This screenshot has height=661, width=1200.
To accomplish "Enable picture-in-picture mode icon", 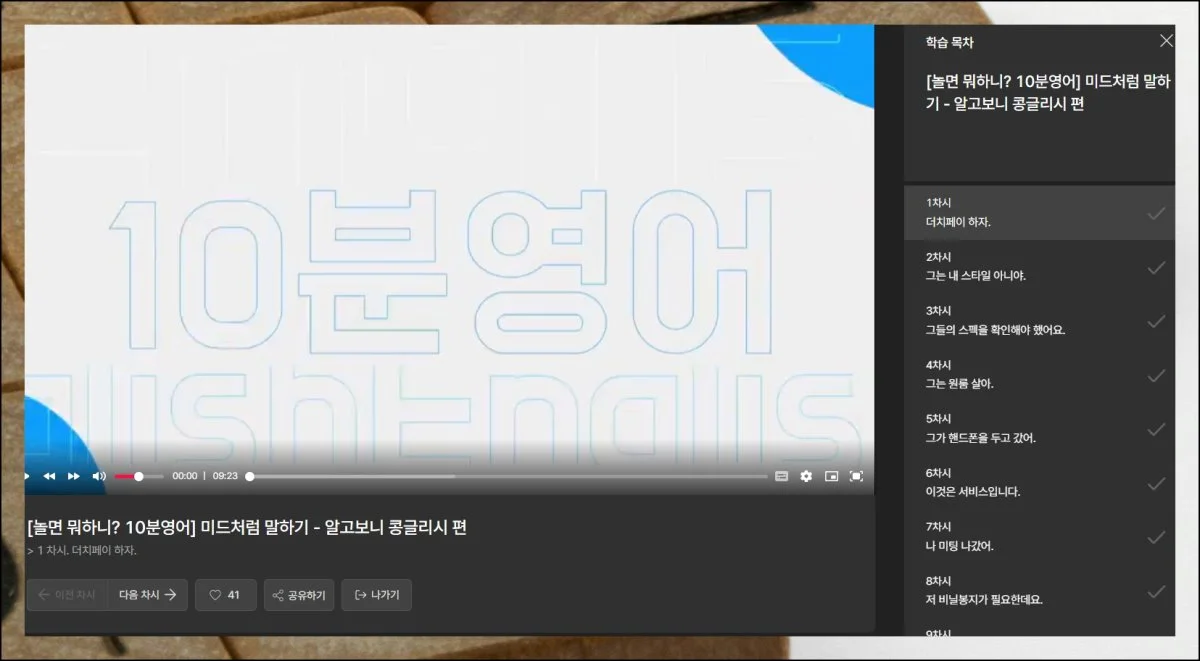I will click(x=831, y=476).
